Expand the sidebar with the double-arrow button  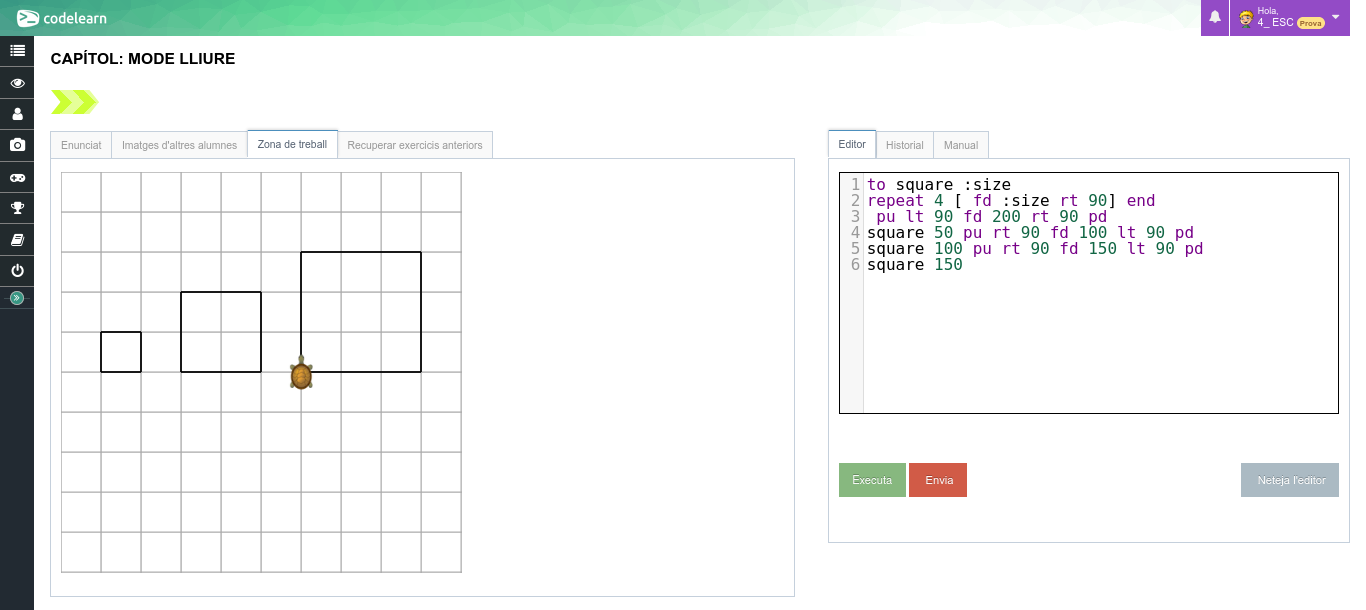[x=17, y=297]
